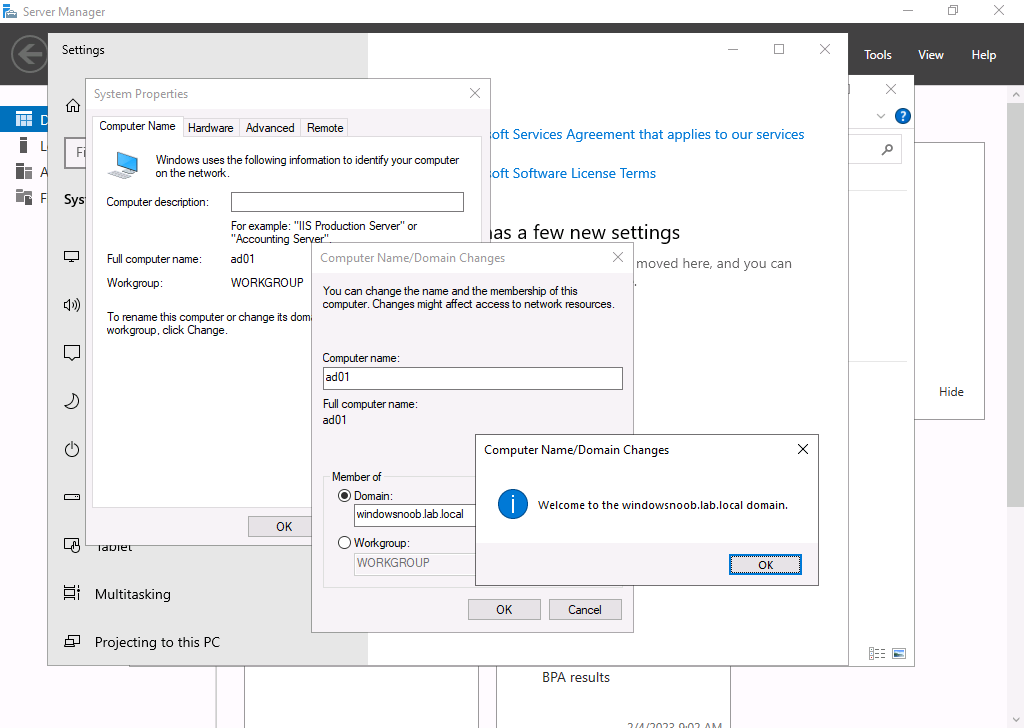Image resolution: width=1026 pixels, height=728 pixels.
Task: Click the Server Manager back arrow button
Action: coord(29,54)
